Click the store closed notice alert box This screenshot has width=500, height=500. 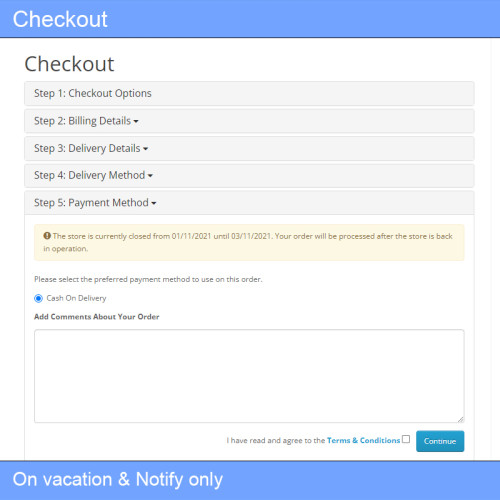(249, 242)
